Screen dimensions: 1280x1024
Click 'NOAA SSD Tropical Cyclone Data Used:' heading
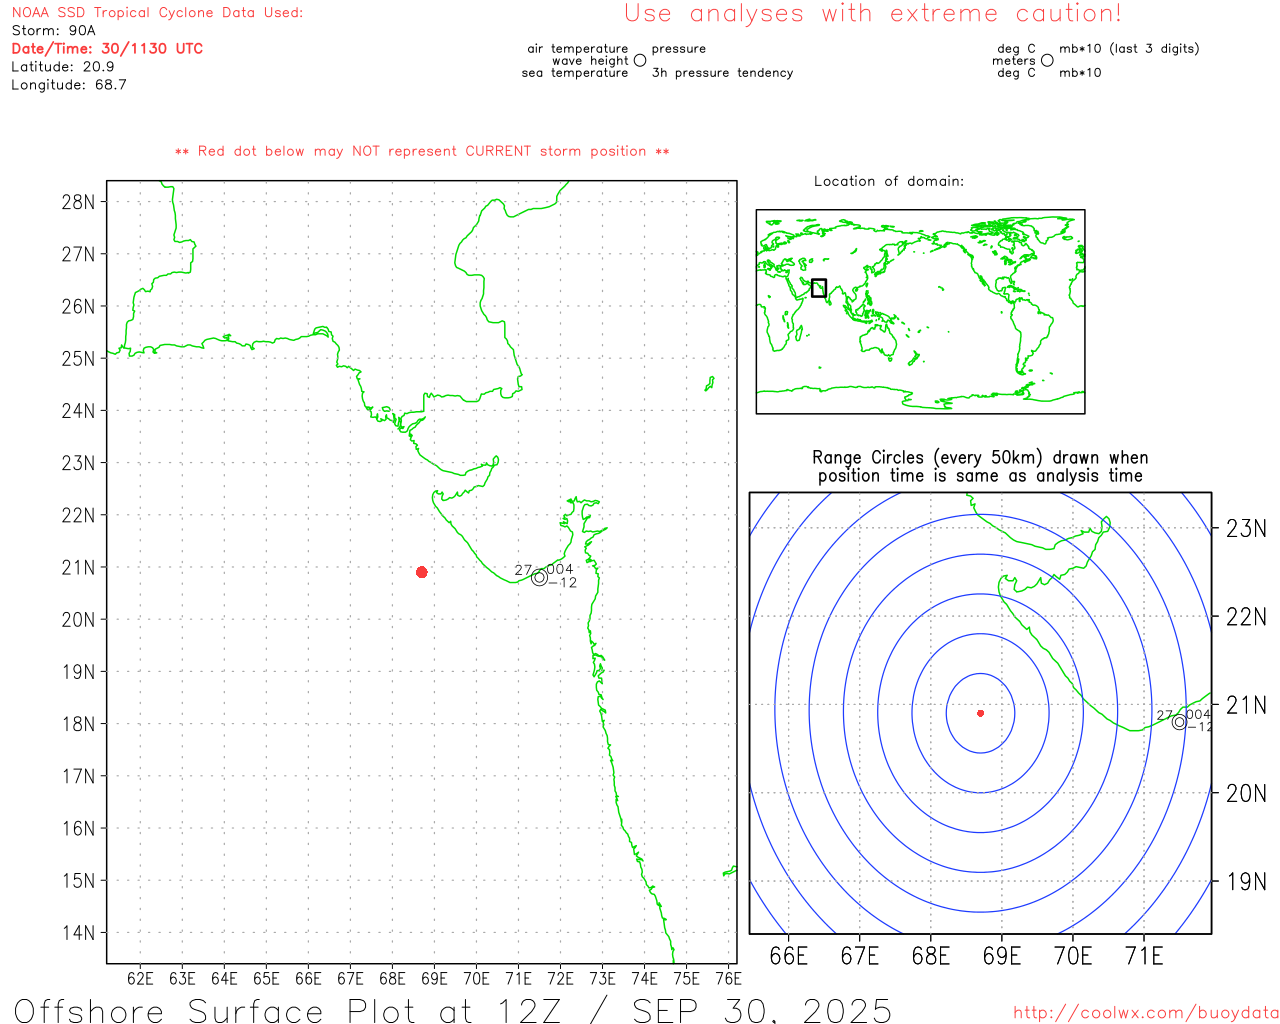[x=157, y=13]
